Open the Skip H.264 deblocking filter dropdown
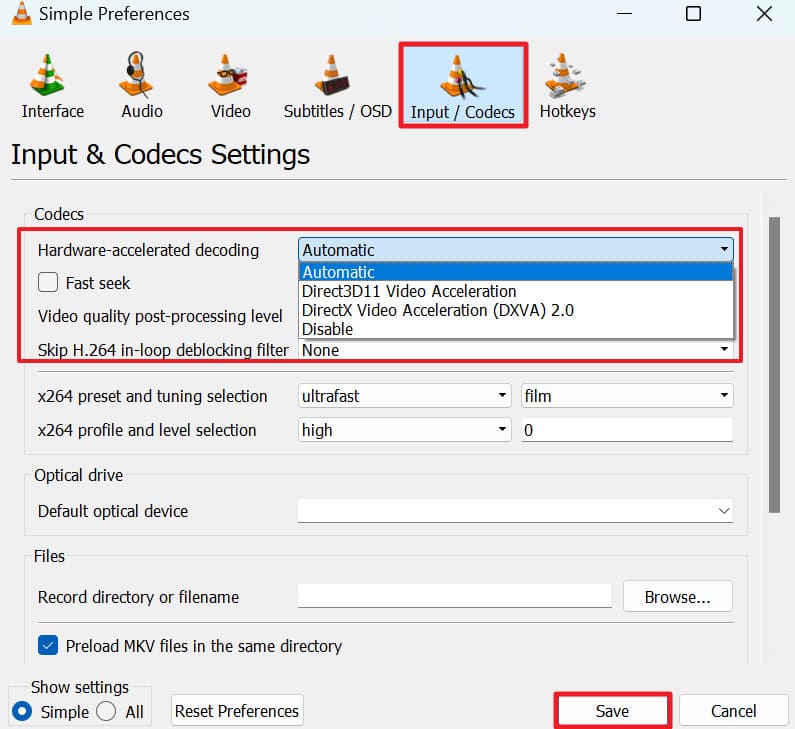 coord(516,350)
